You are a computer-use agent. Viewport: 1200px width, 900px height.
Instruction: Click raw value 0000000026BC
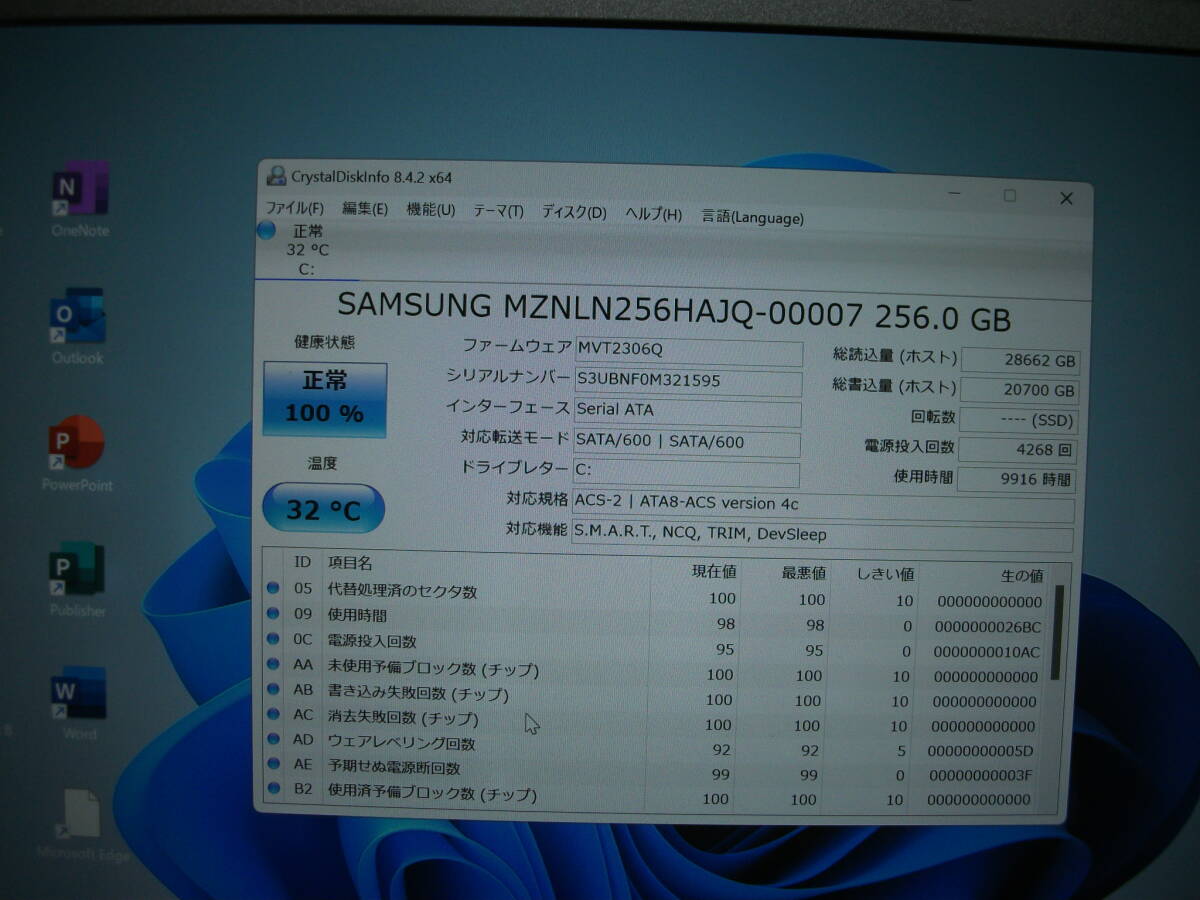pos(987,628)
